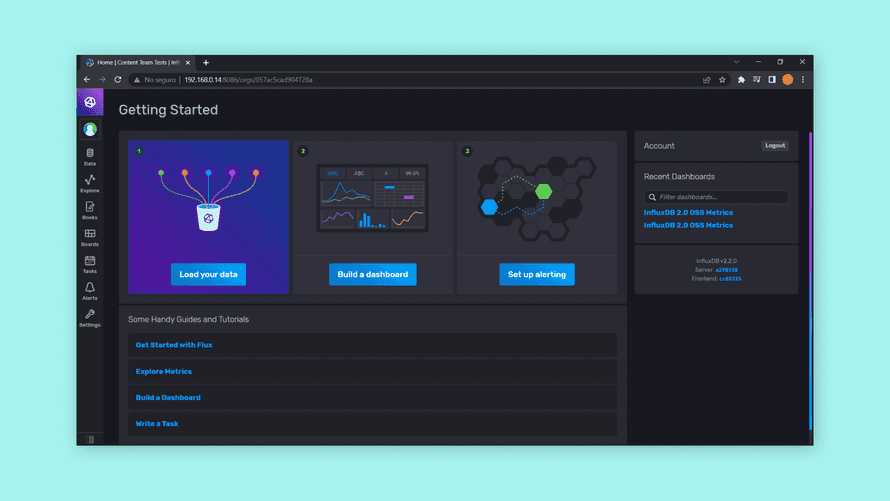Go forward with browser forward arrow
The height and width of the screenshot is (501, 890).
pos(102,80)
